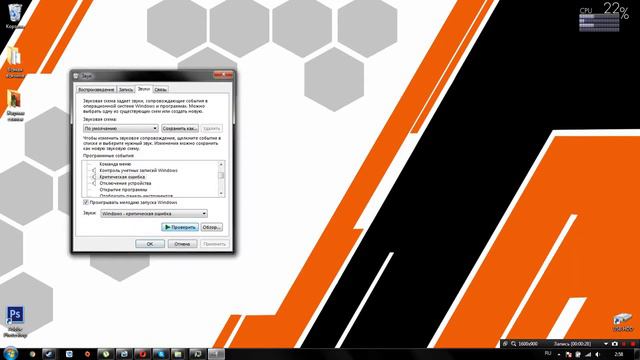This screenshot has width=640, height=360.
Task: Open the green round taskbar app icon
Action: click(106, 354)
